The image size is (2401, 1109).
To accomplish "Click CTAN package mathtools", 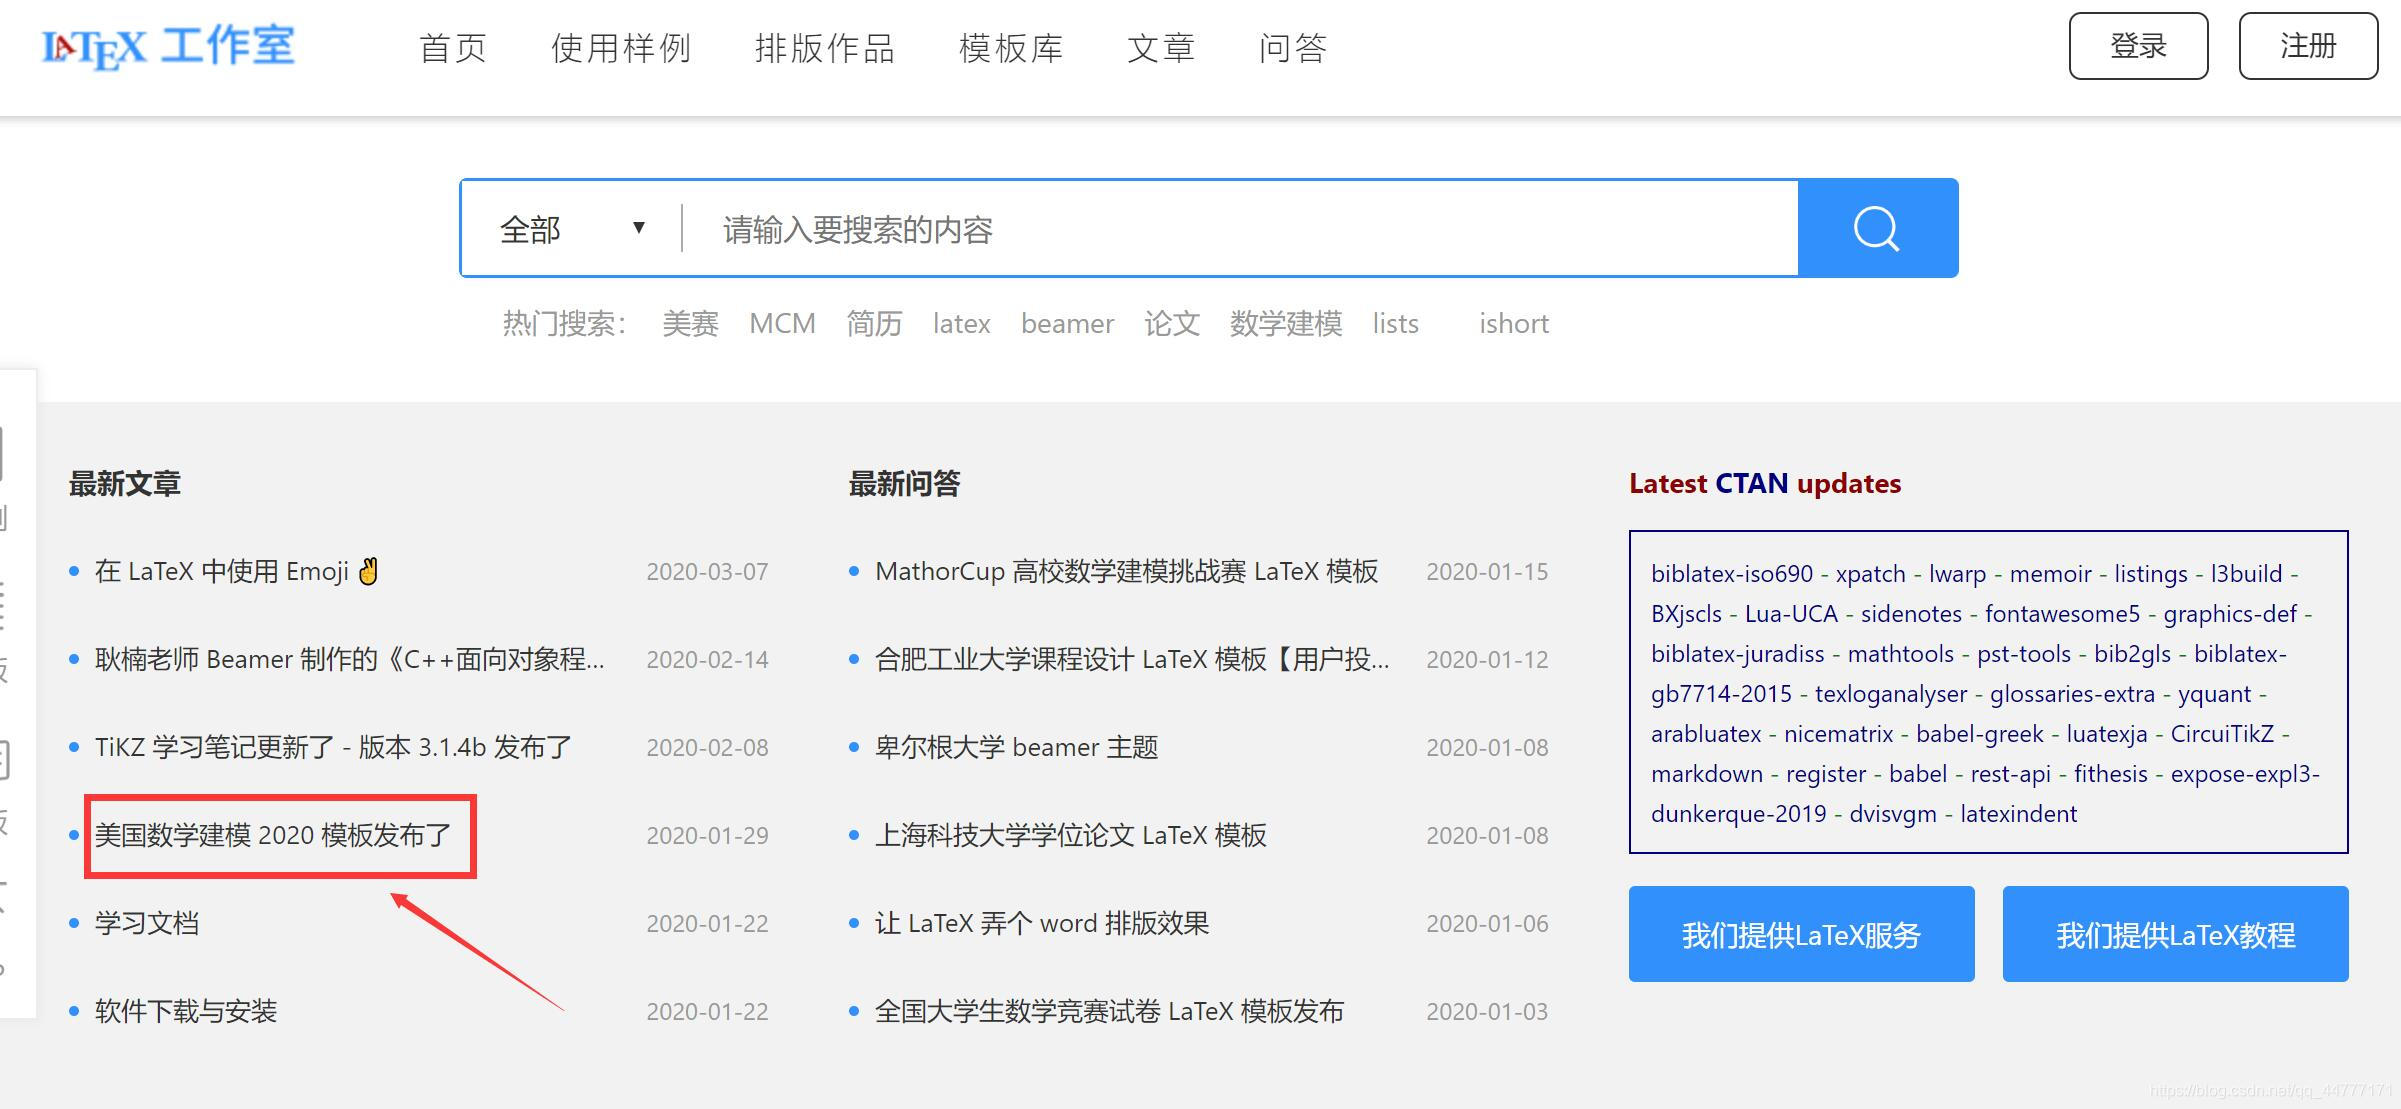I will point(1900,654).
